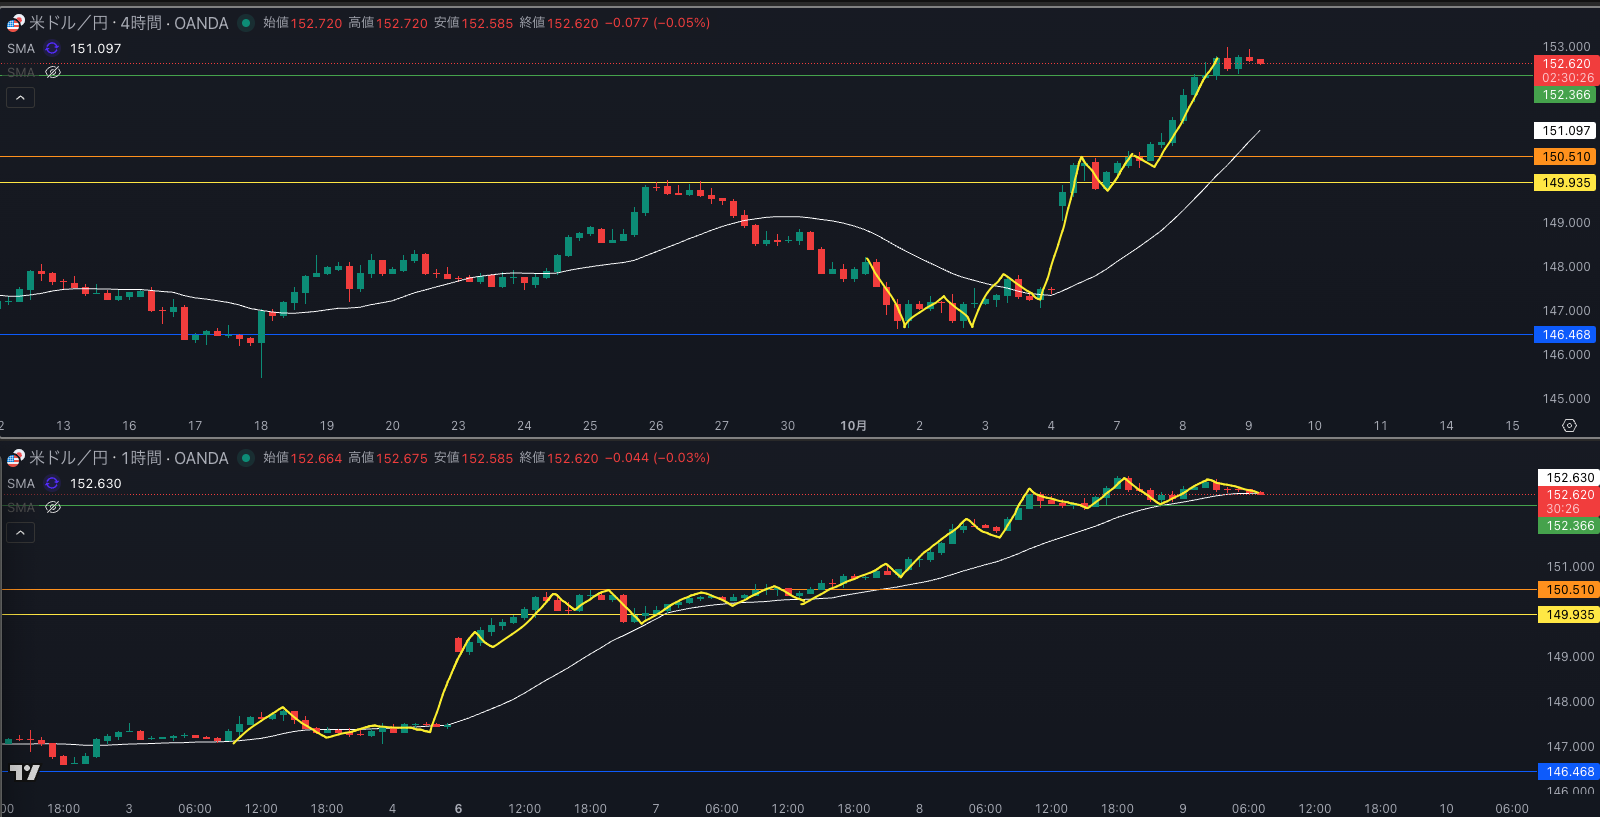Click the TradingView logo in lower chart
1600x817 pixels.
tap(24, 772)
